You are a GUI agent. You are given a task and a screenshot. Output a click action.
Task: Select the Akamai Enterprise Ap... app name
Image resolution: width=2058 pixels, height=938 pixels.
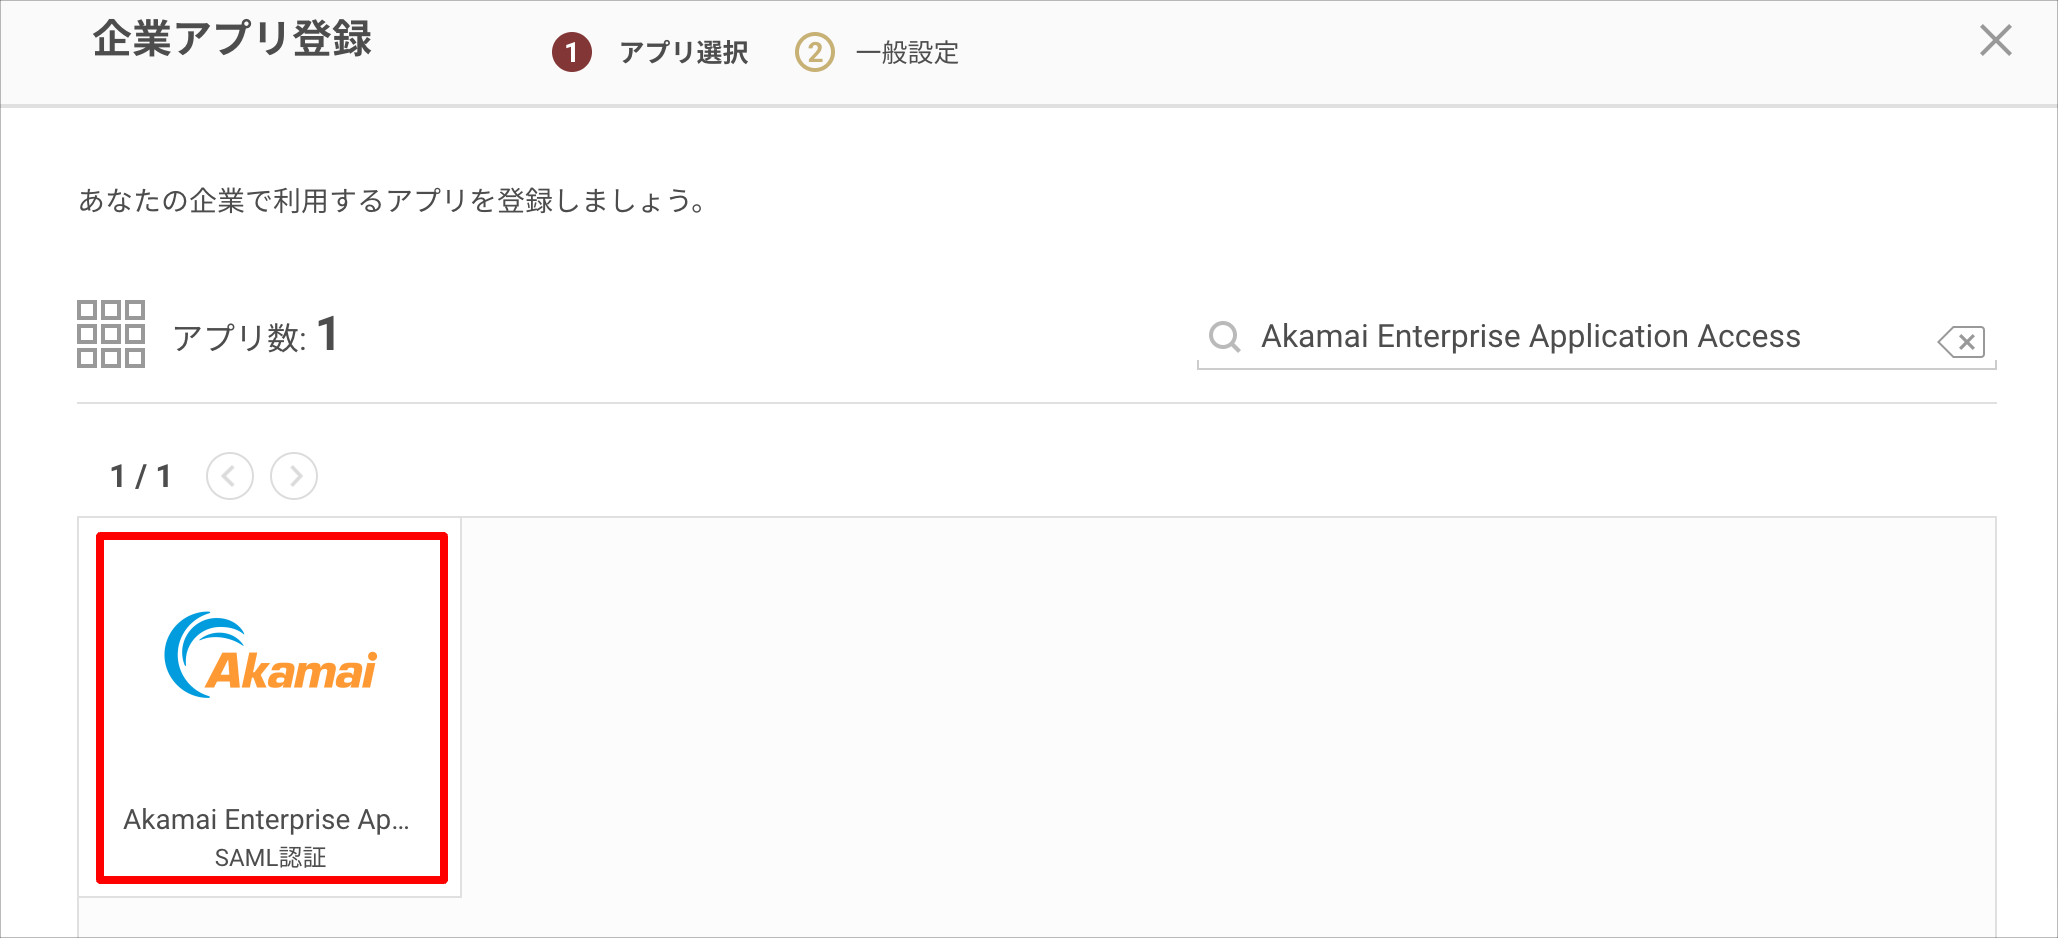pyautogui.click(x=267, y=820)
